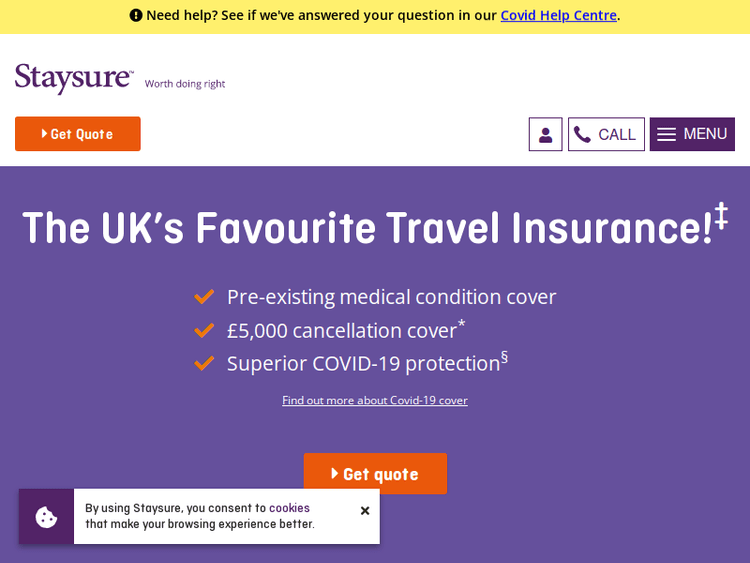Open the Covid Help Centre link

[x=558, y=15]
